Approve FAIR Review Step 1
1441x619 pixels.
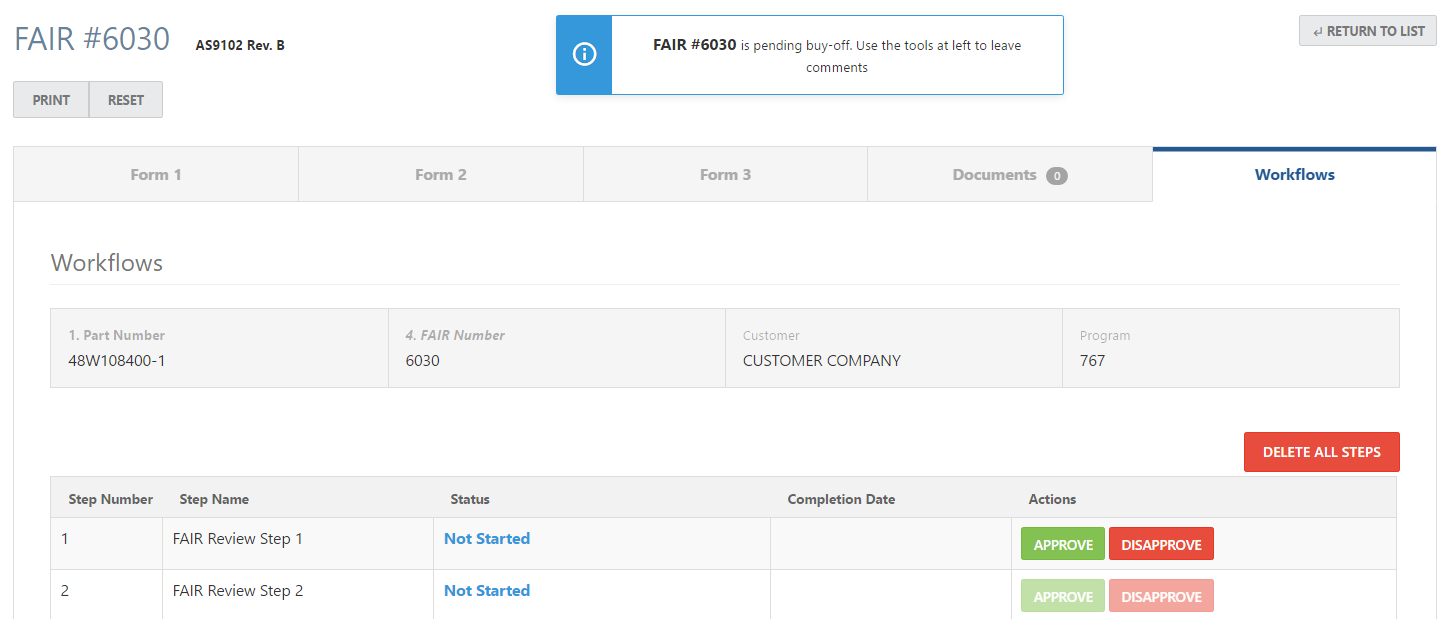coord(1063,545)
